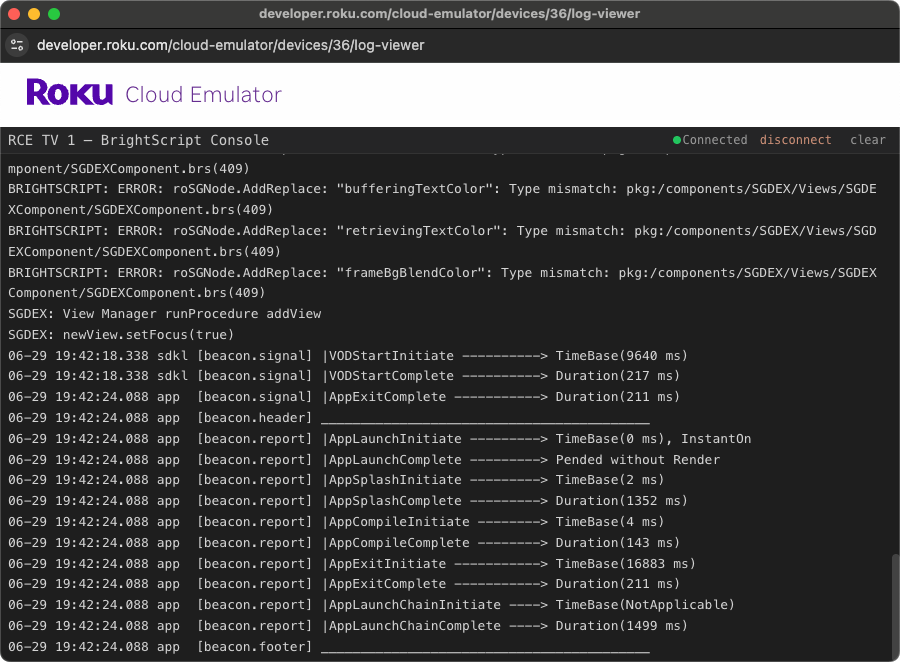Click the AppLaunchInitiate log row
This screenshot has height=662, width=900.
379,439
